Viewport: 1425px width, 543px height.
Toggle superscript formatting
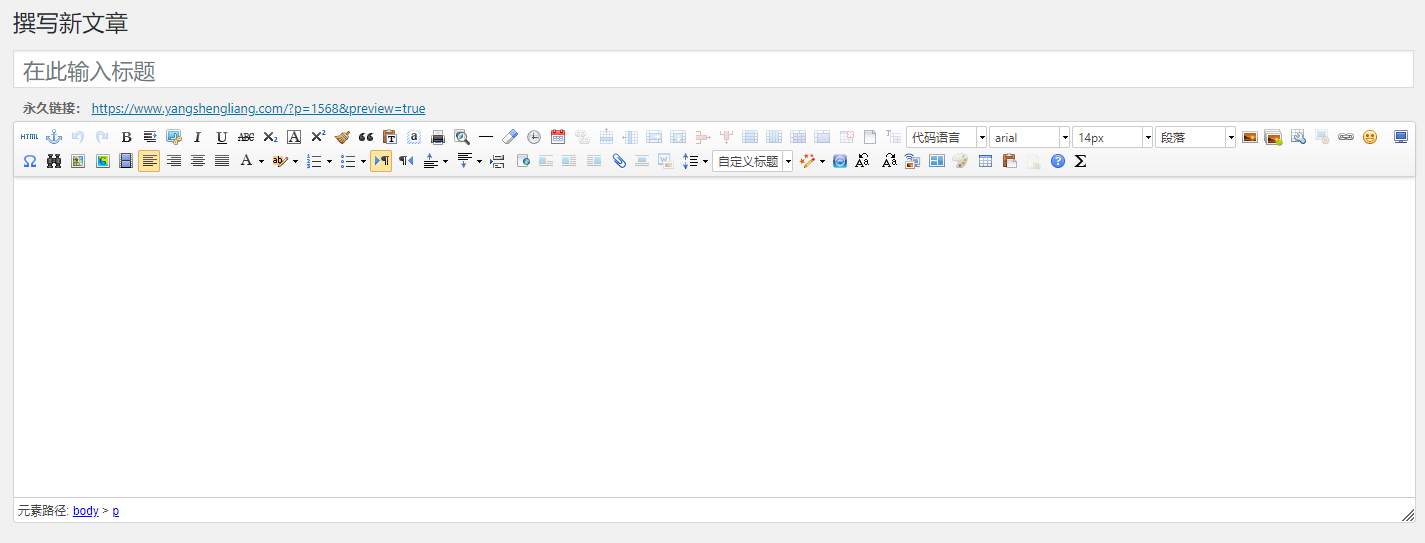tap(318, 137)
